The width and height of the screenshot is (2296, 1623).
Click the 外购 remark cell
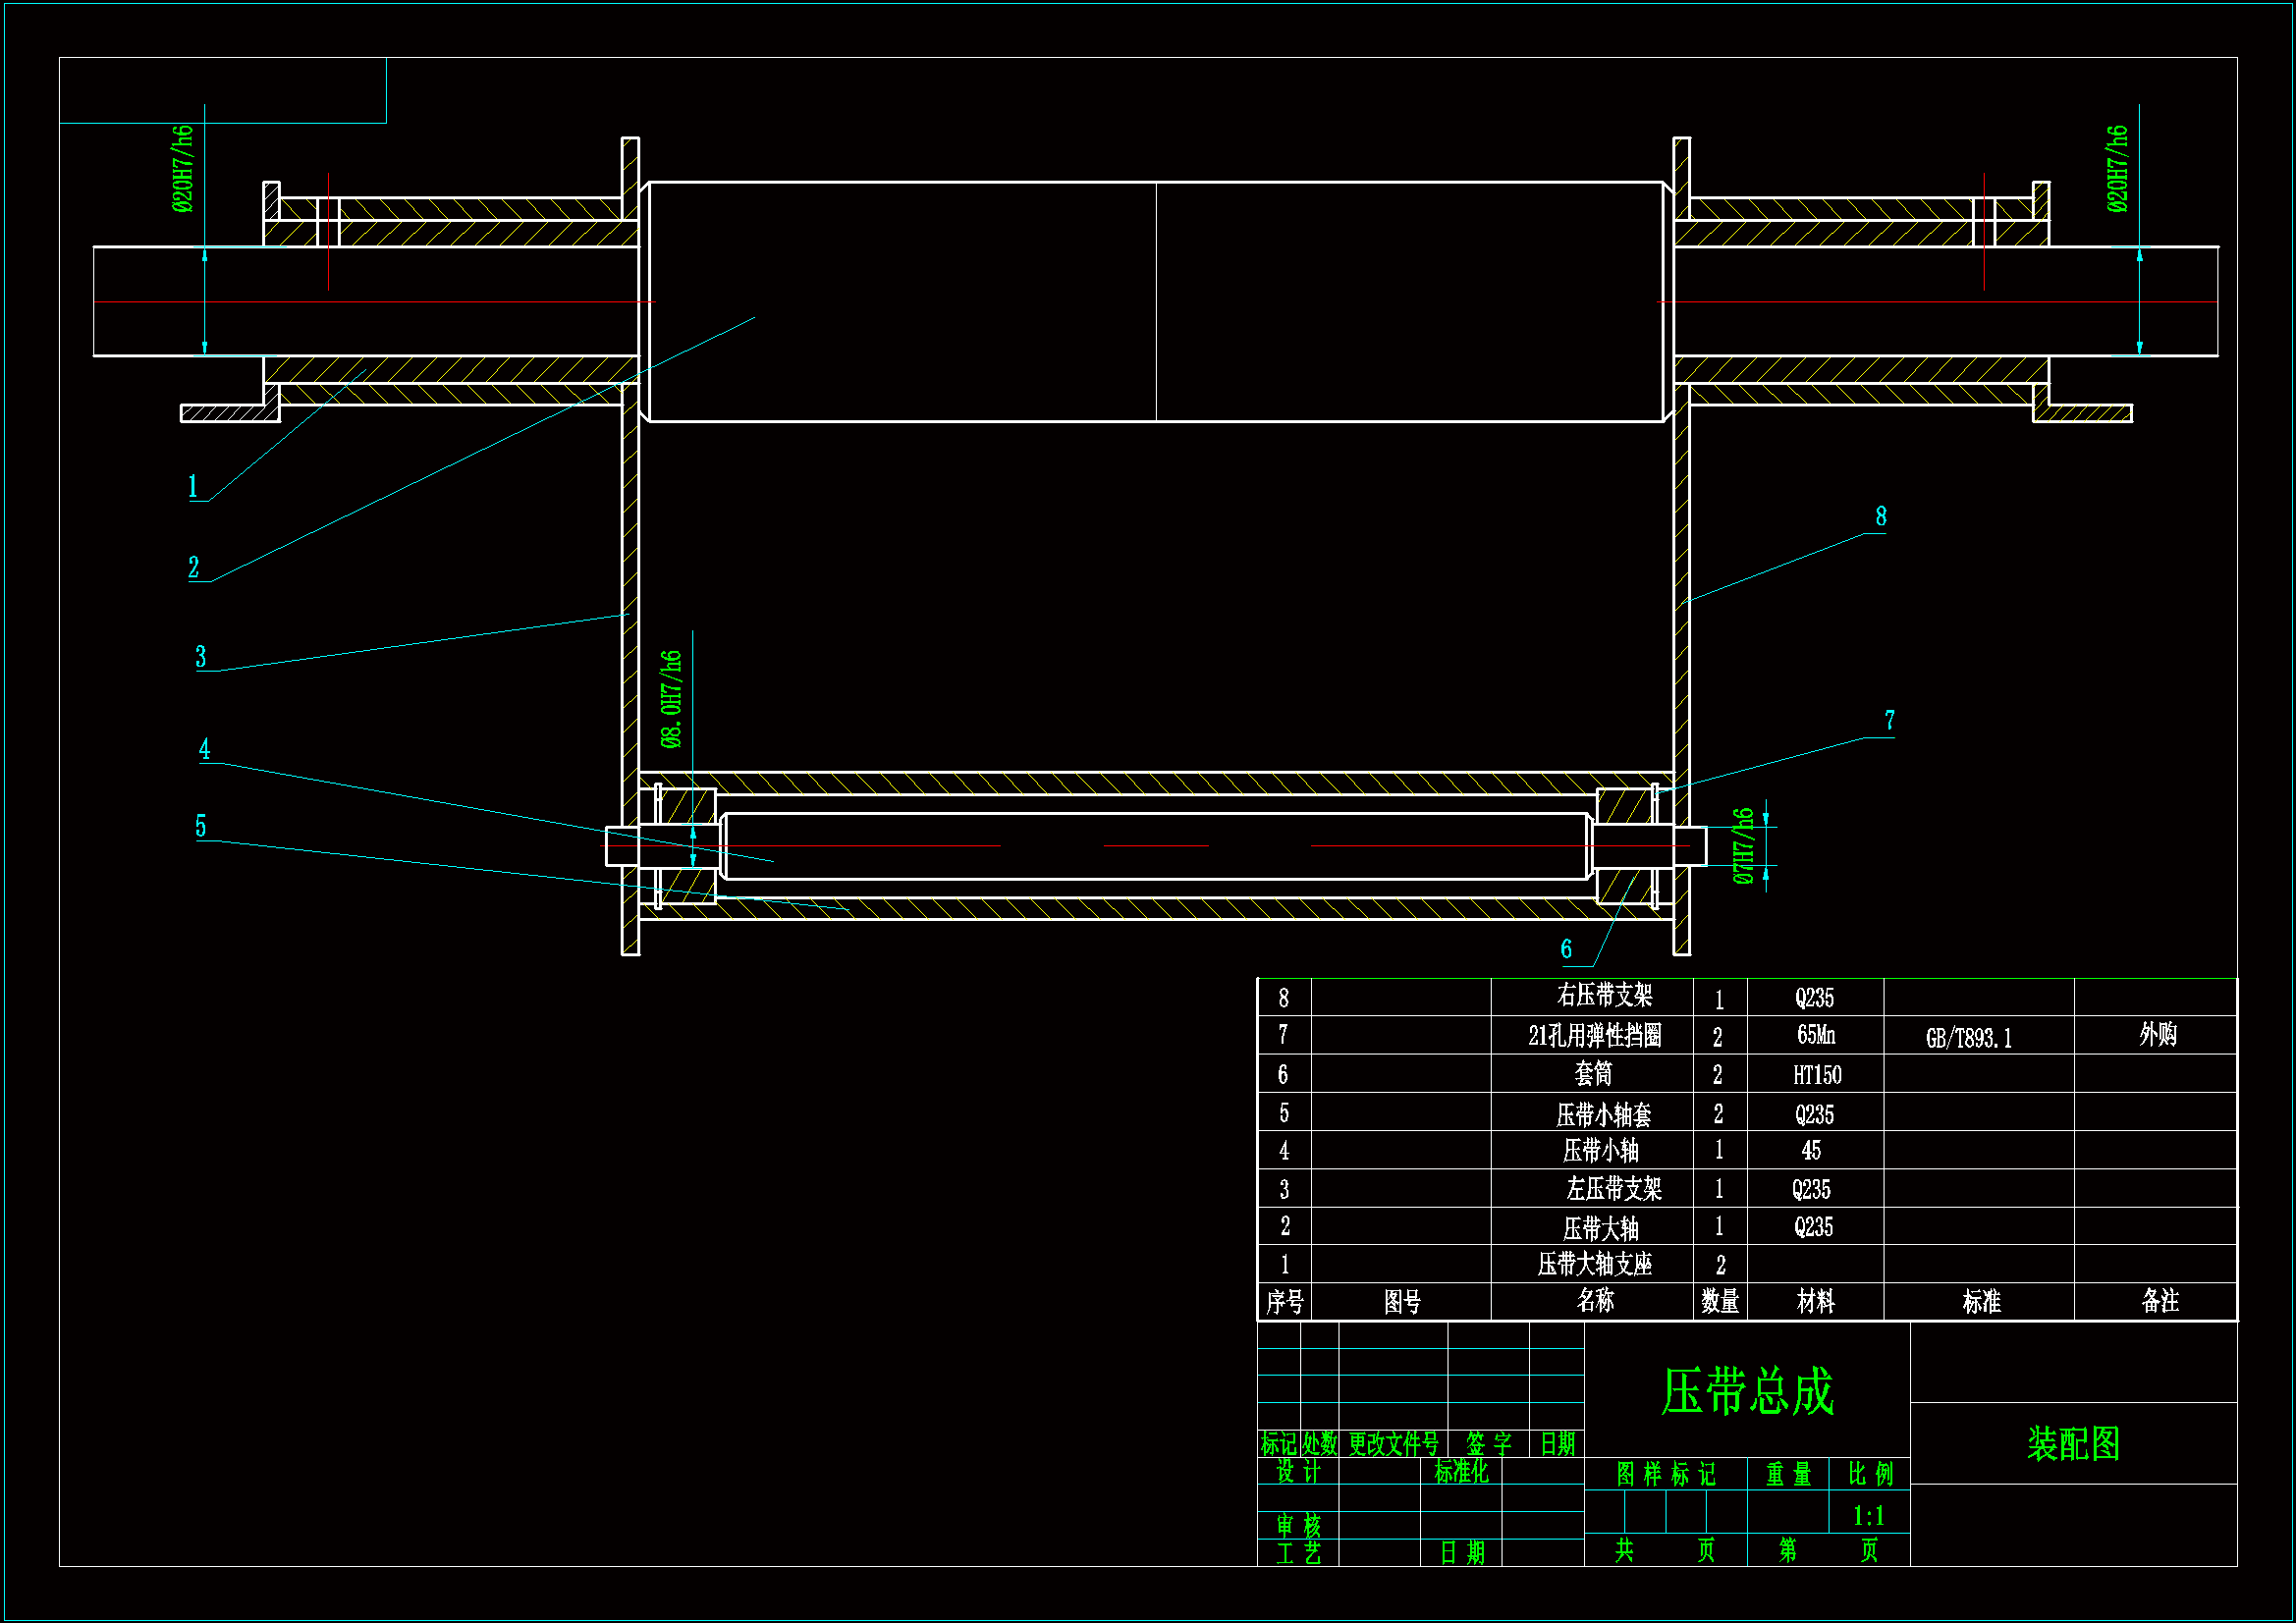2157,1035
